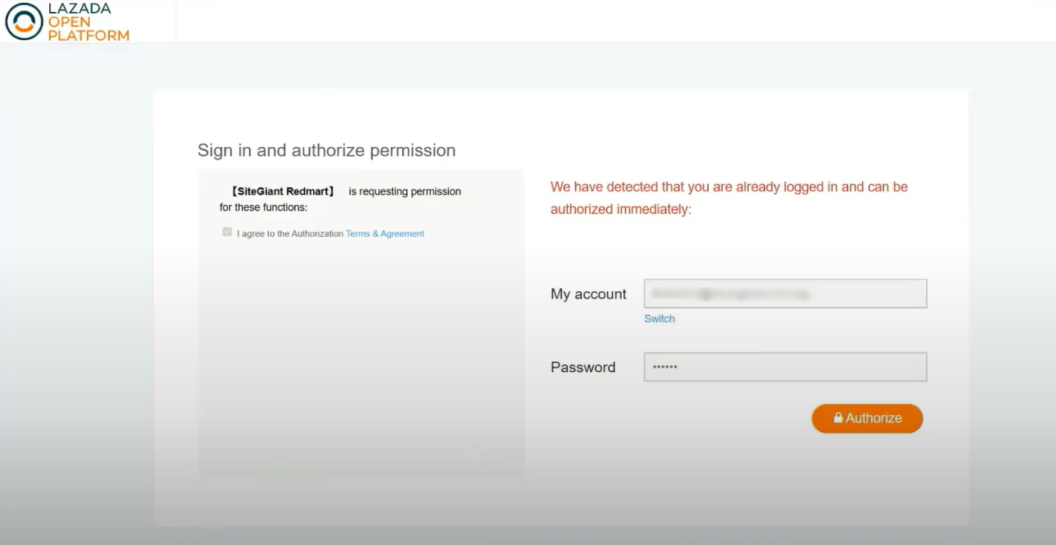
Task: Click the 'My account' field label
Action: 588,294
